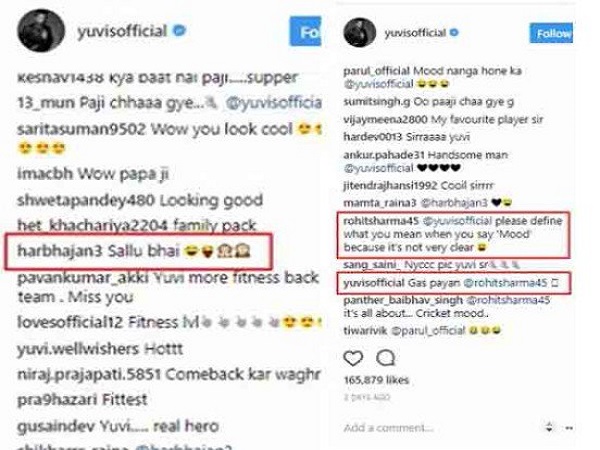This screenshot has height=450, width=600.
Task: Open rohitsharma45 commenter username
Action: point(381,221)
